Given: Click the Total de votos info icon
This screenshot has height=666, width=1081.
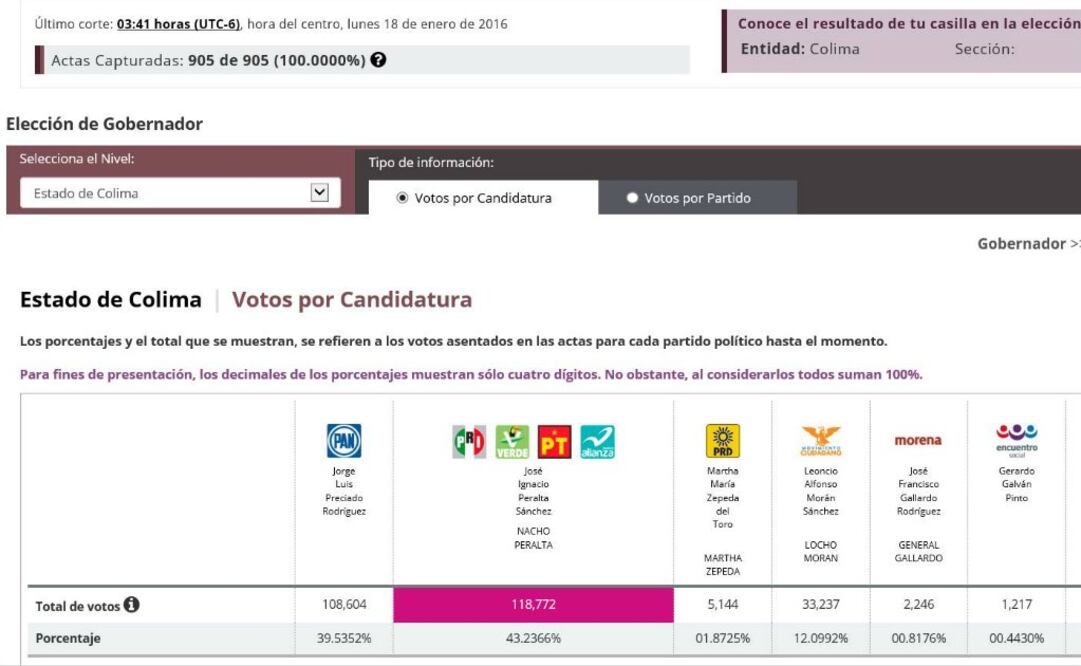Looking at the screenshot, I should (131, 605).
